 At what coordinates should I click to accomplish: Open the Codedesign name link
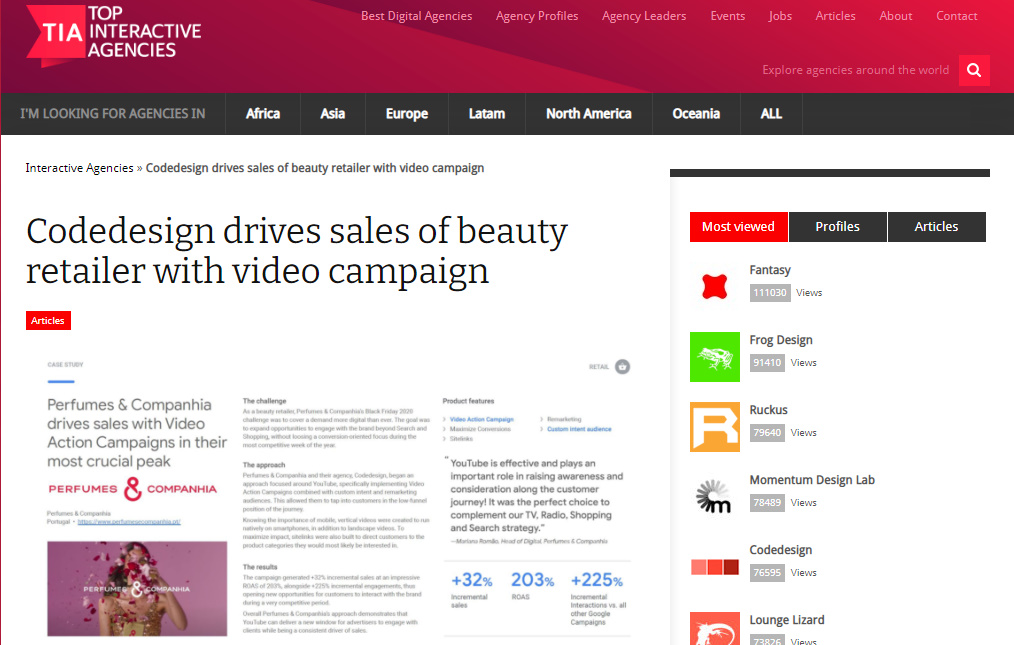(x=781, y=550)
